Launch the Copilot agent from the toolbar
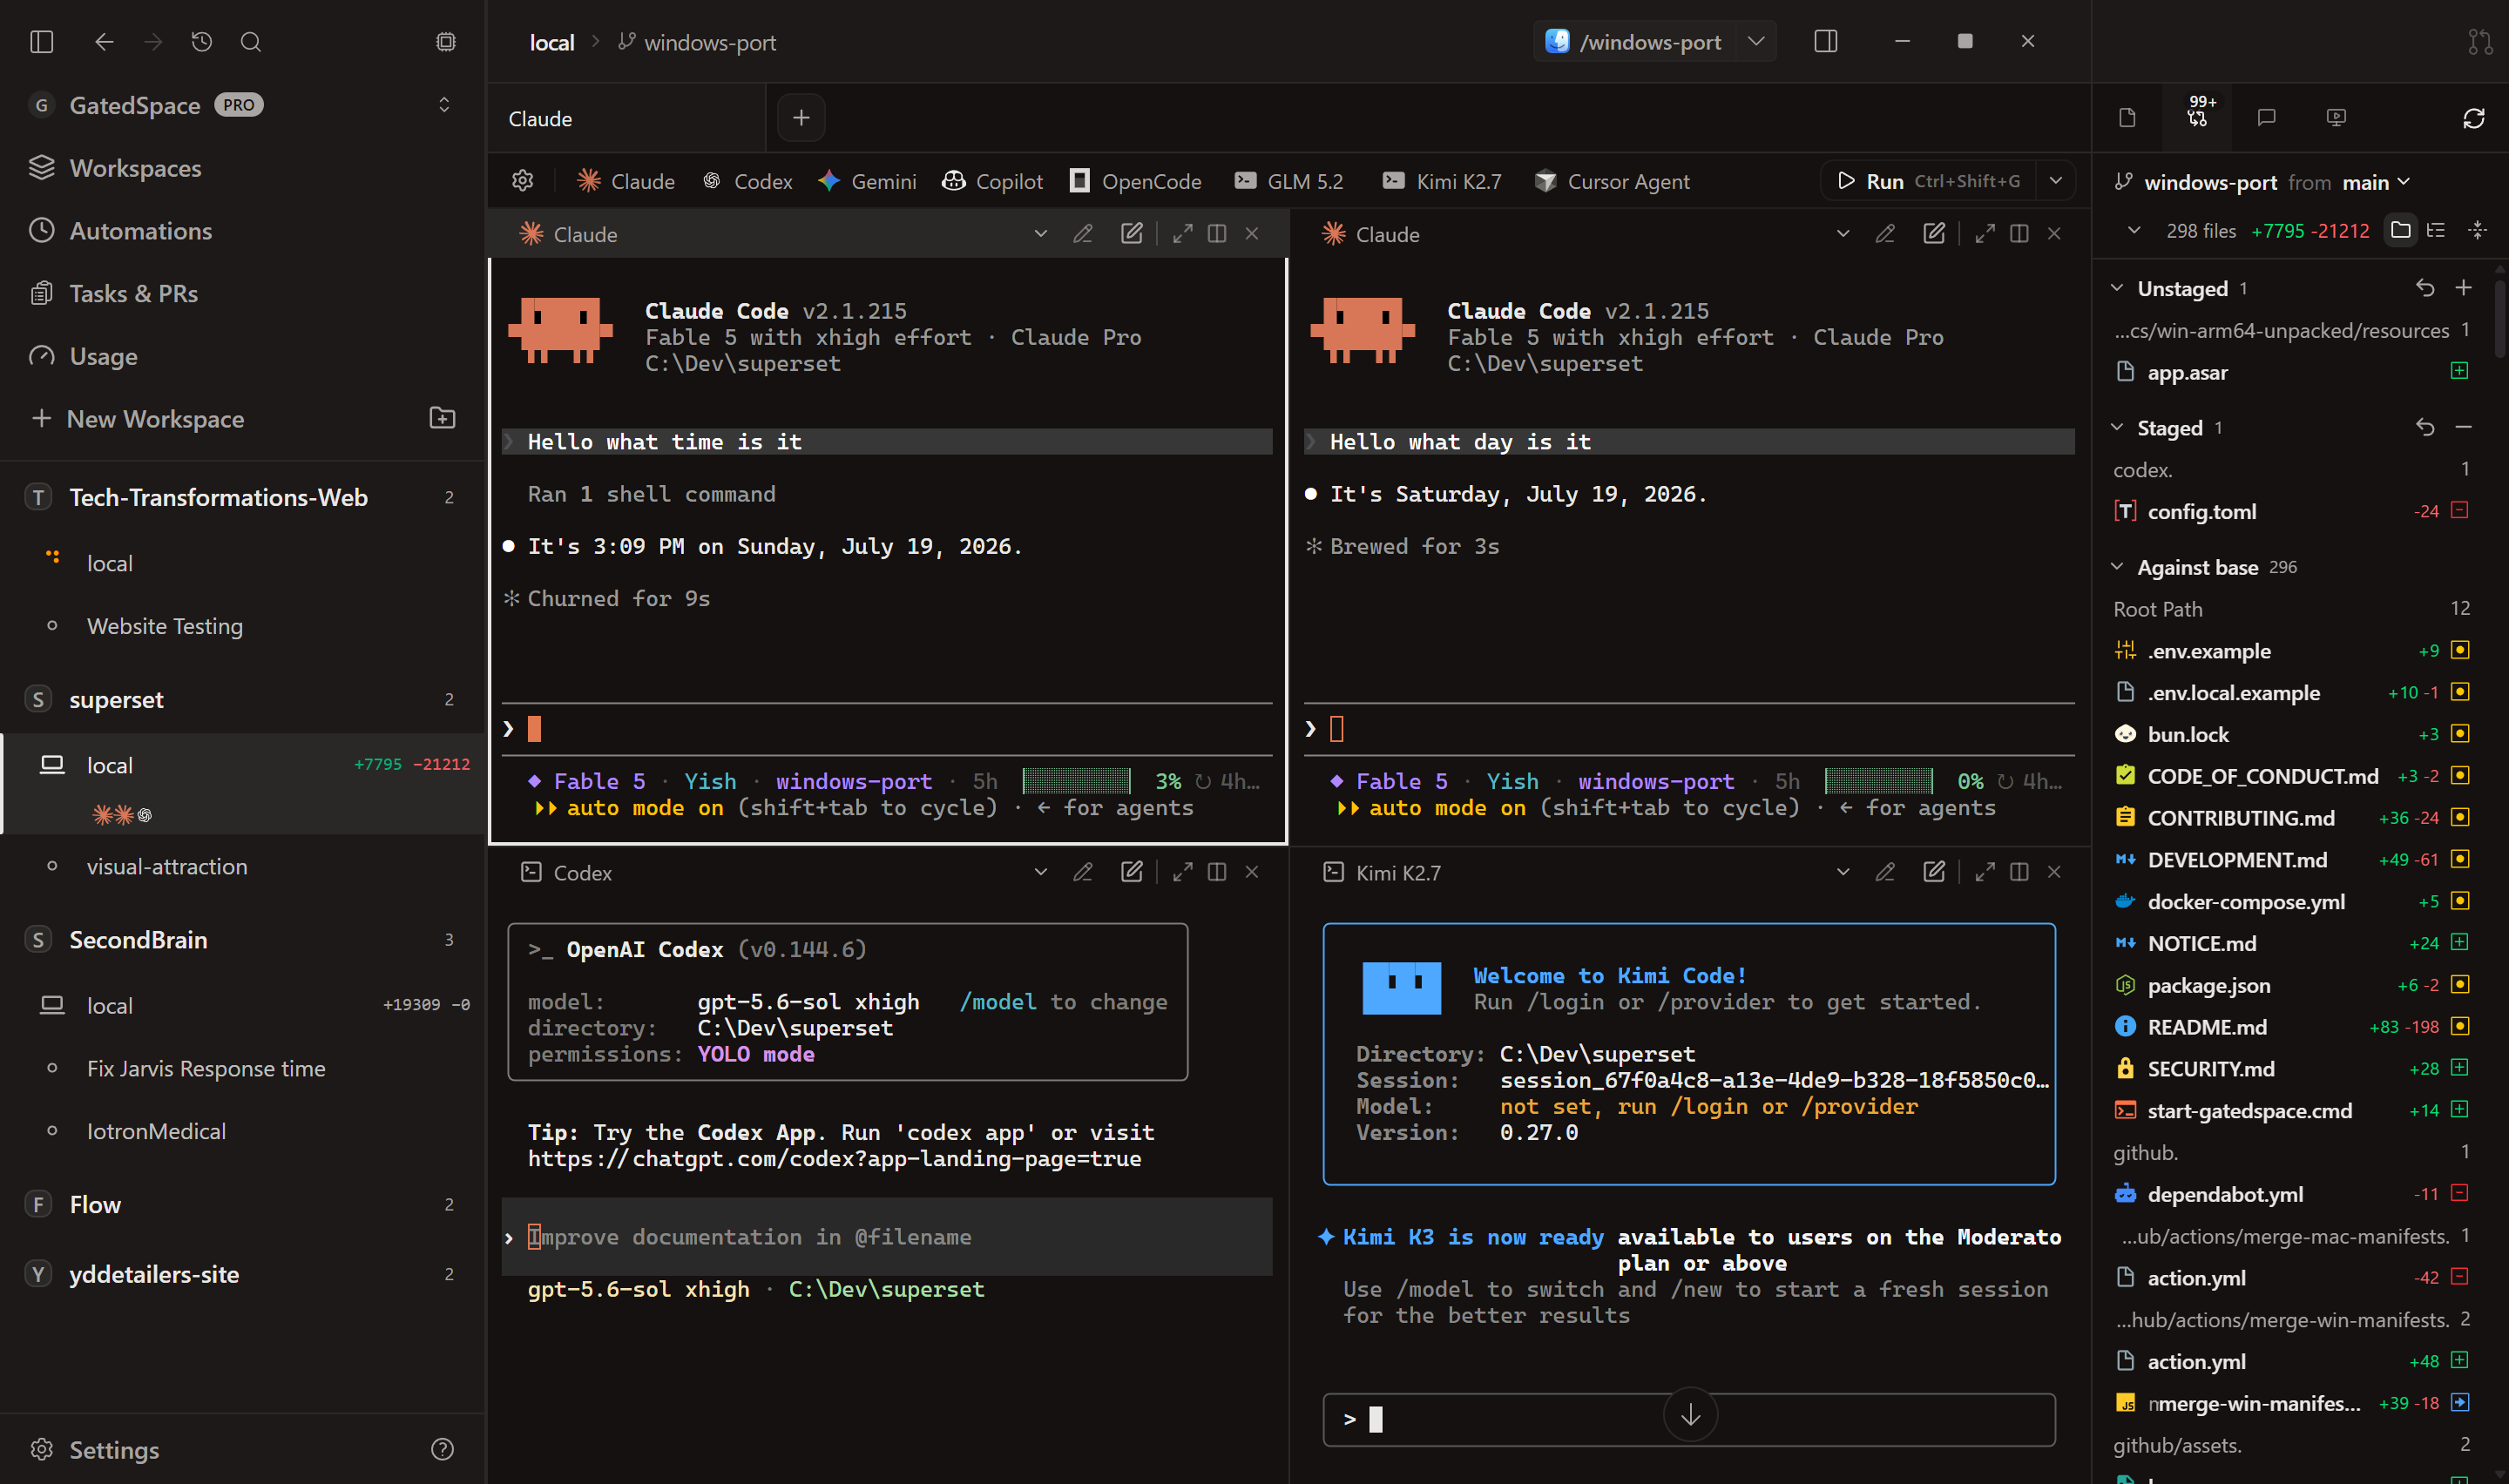Viewport: 2509px width, 1484px height. coord(993,181)
